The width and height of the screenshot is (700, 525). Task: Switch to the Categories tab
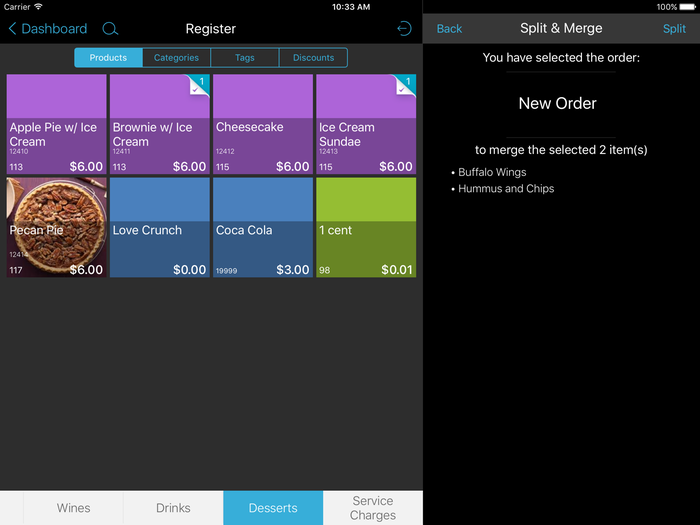176,58
